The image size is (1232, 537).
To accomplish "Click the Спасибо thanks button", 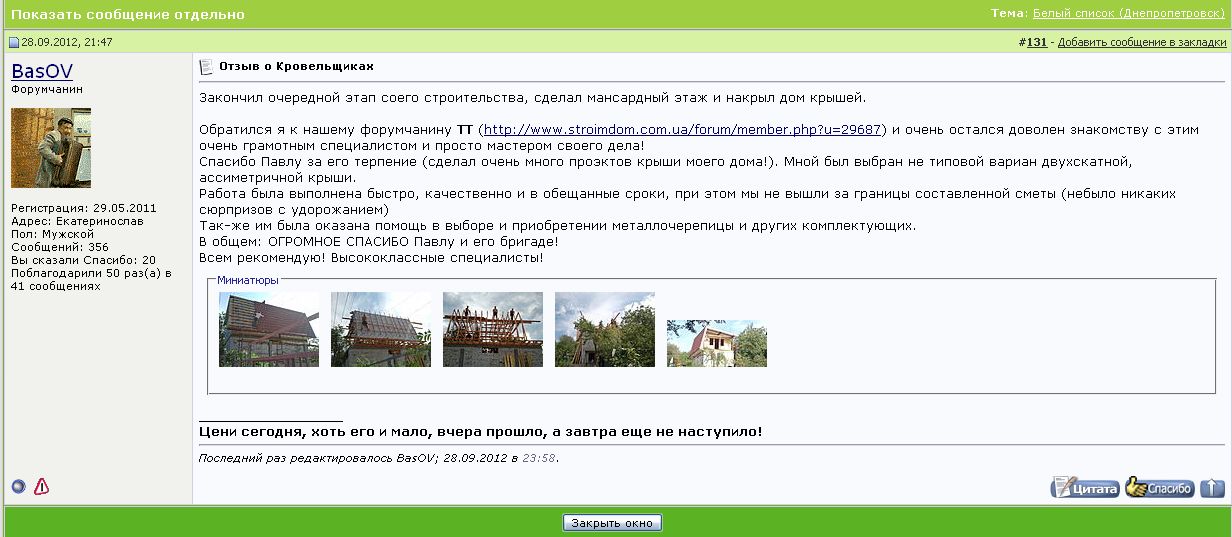I will click(1160, 488).
